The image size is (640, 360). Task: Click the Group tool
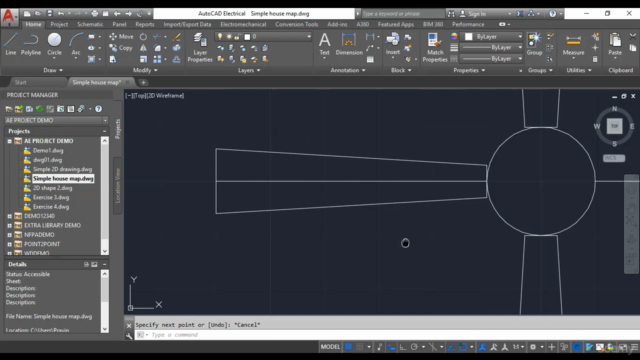click(534, 44)
